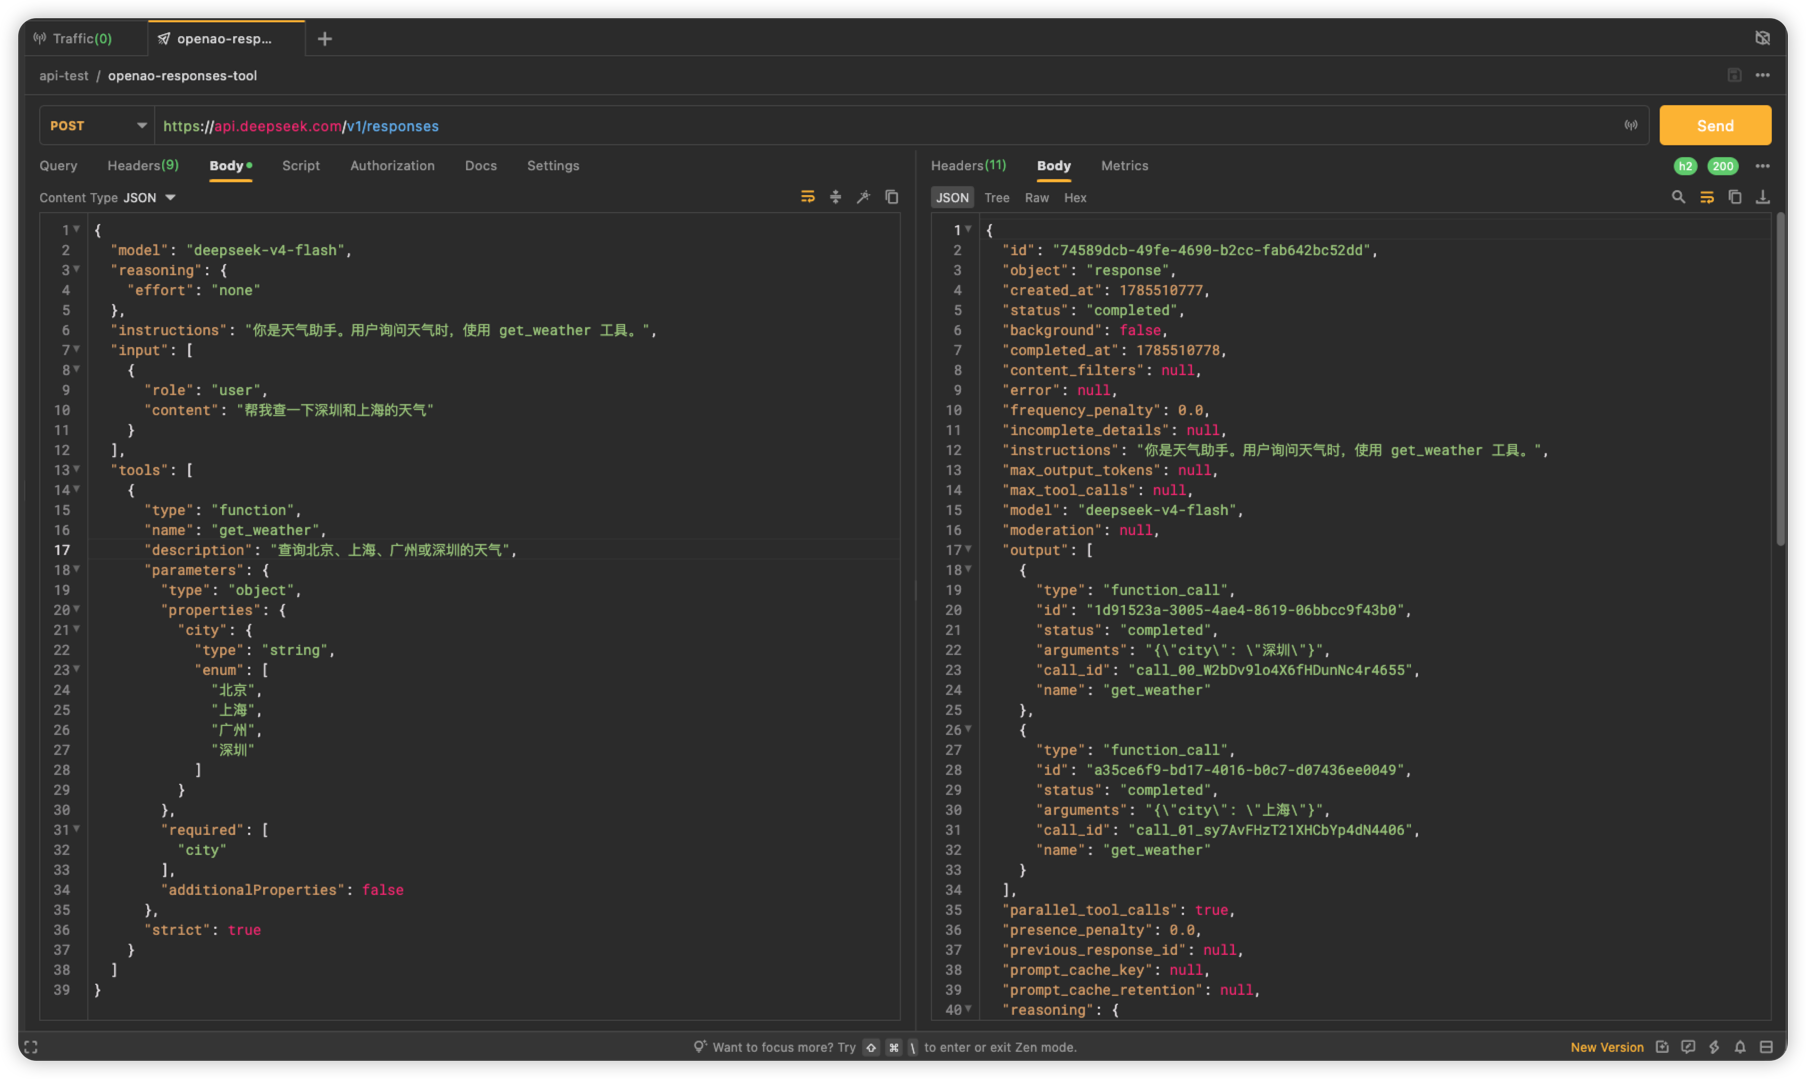
Task: Click the beautify wand icon in request body
Action: tap(863, 197)
